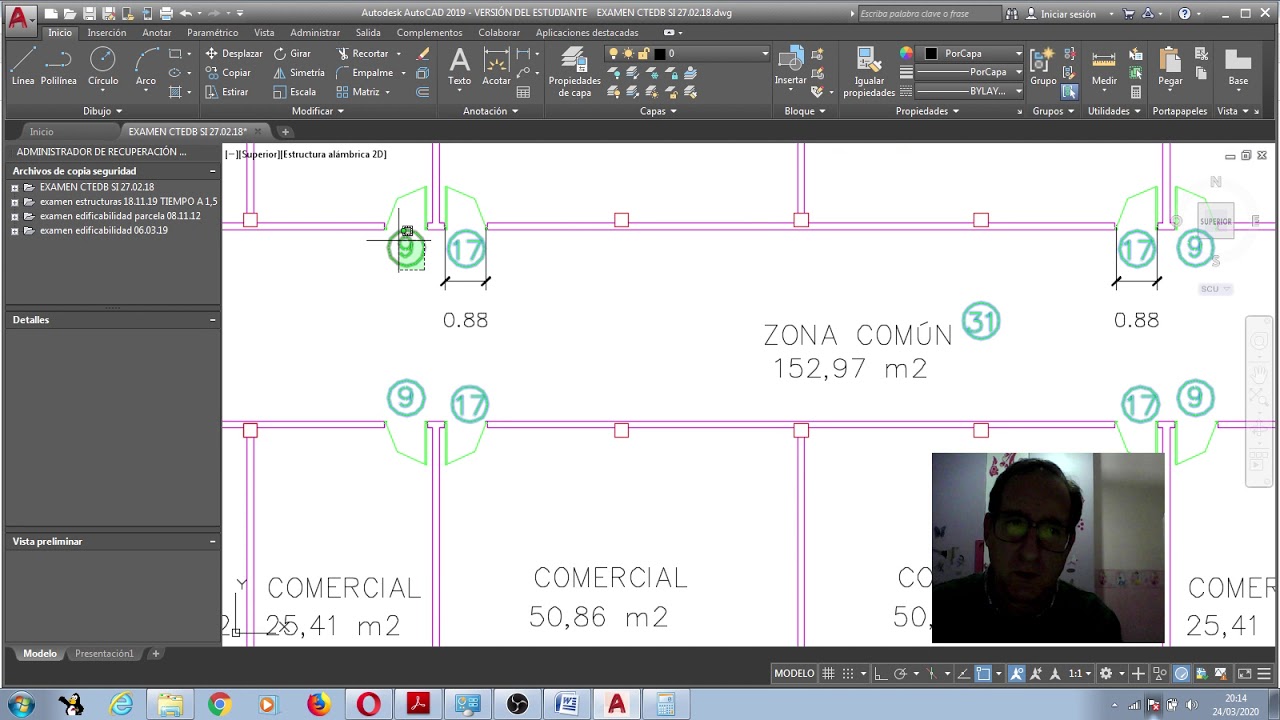
Task: Toggle annotation visibility in status bar
Action: (x=1016, y=673)
